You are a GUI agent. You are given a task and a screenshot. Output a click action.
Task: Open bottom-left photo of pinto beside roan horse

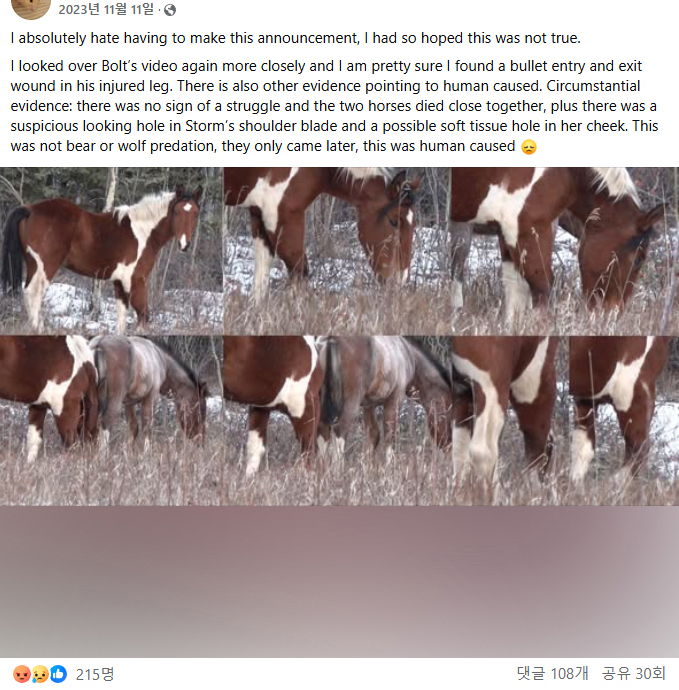point(111,421)
